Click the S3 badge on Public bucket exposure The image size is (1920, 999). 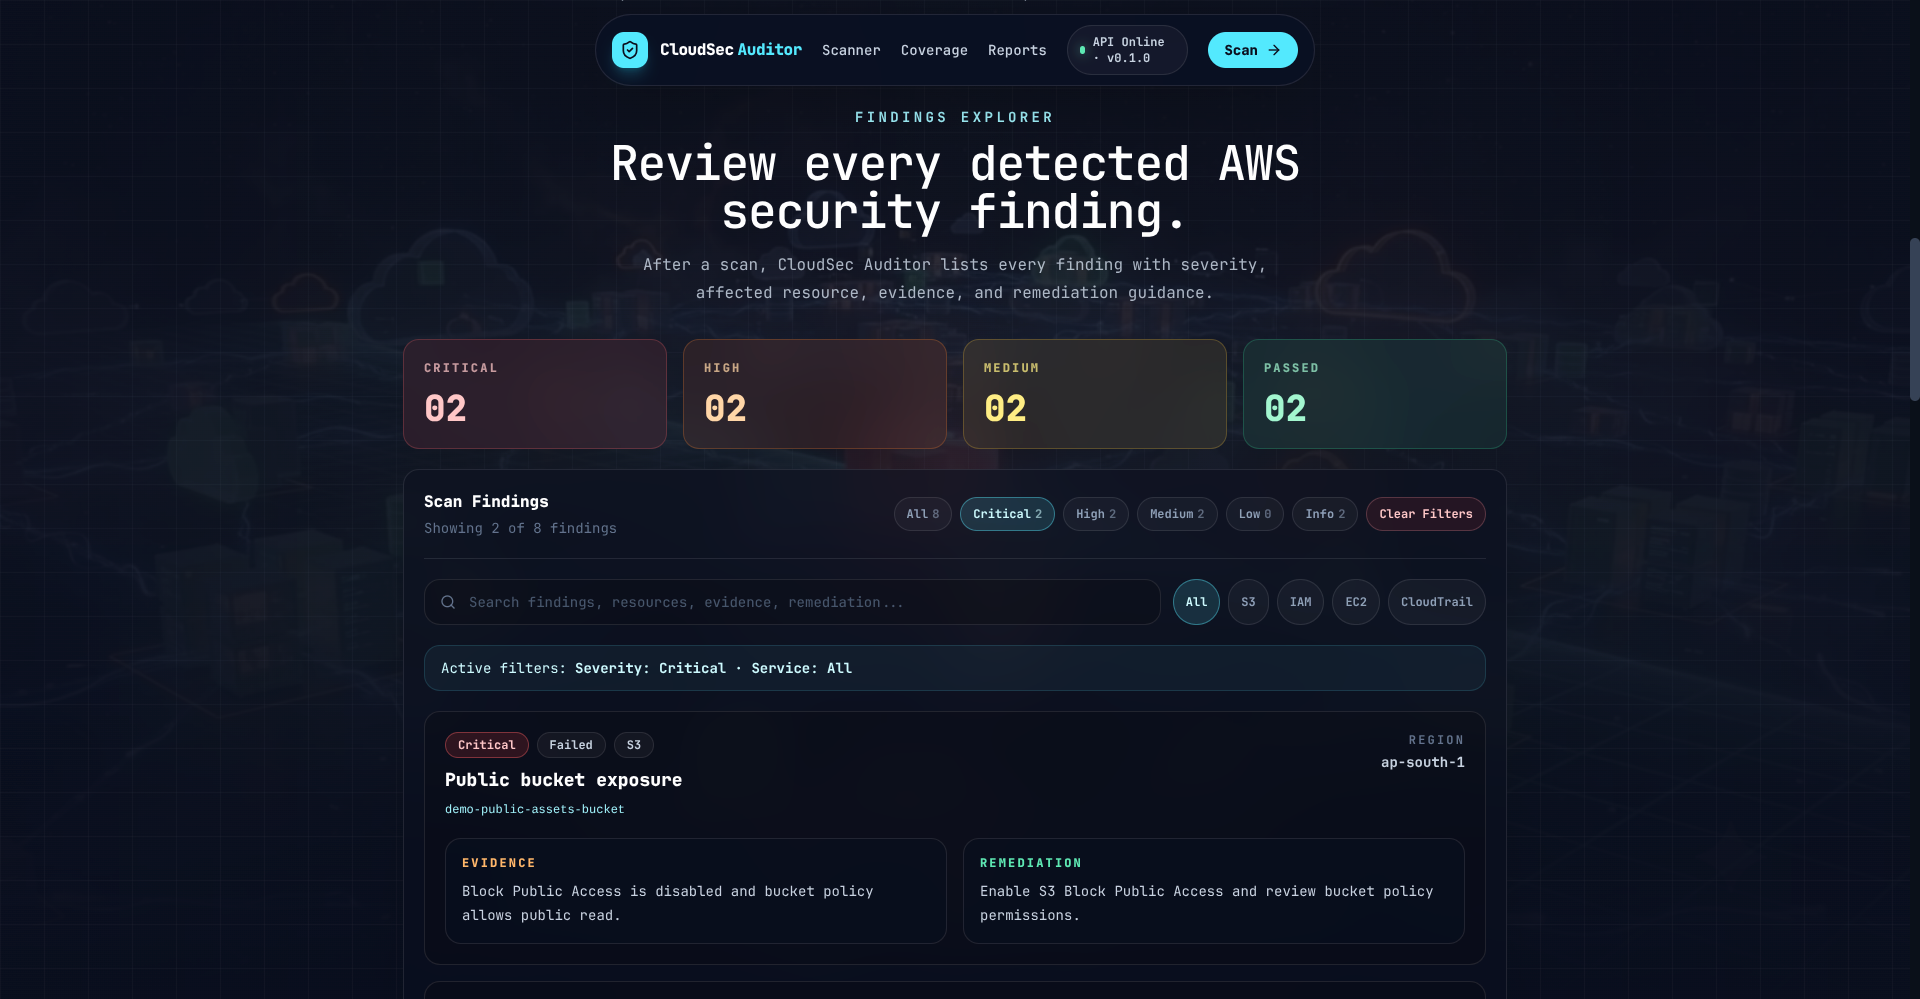click(634, 745)
